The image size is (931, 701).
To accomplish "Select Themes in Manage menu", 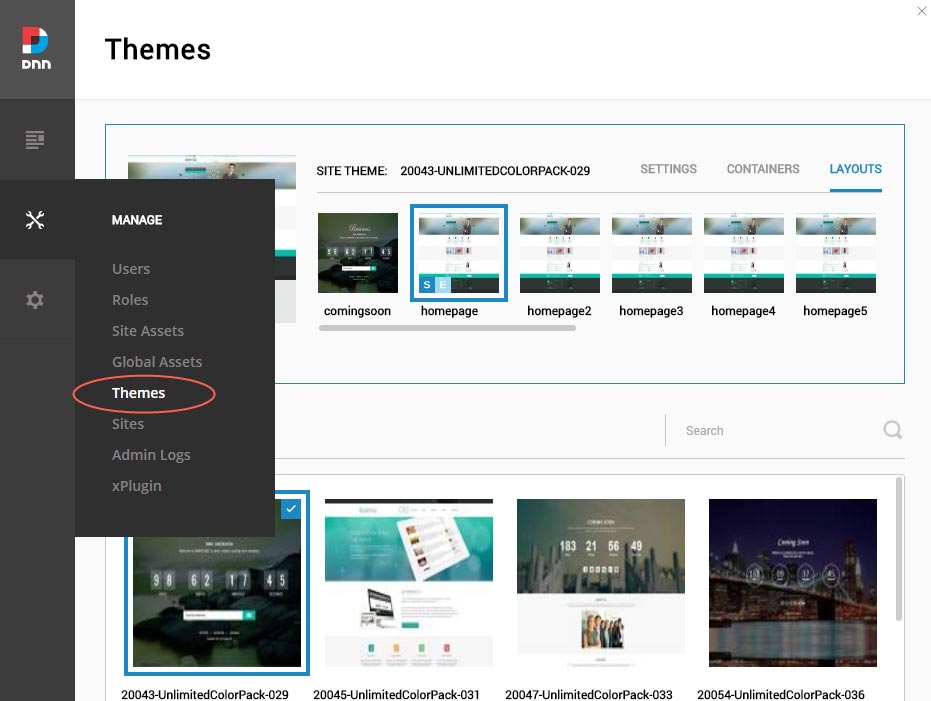I will pyautogui.click(x=138, y=393).
